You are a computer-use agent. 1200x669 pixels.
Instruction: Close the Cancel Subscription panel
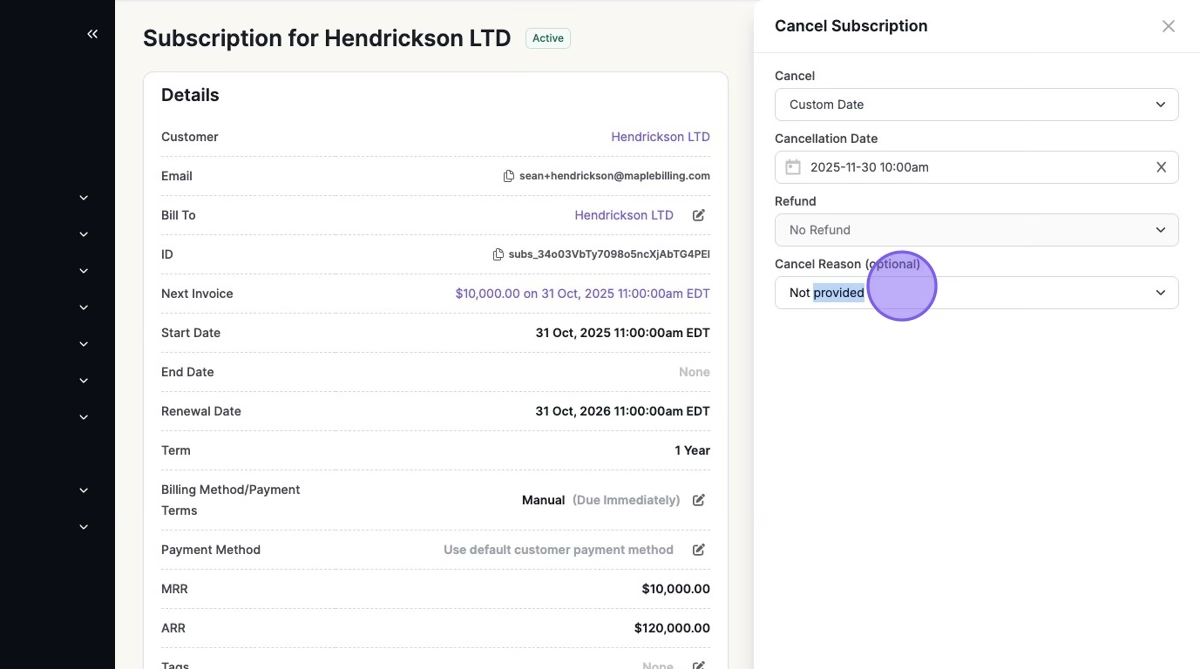pos(1168,26)
